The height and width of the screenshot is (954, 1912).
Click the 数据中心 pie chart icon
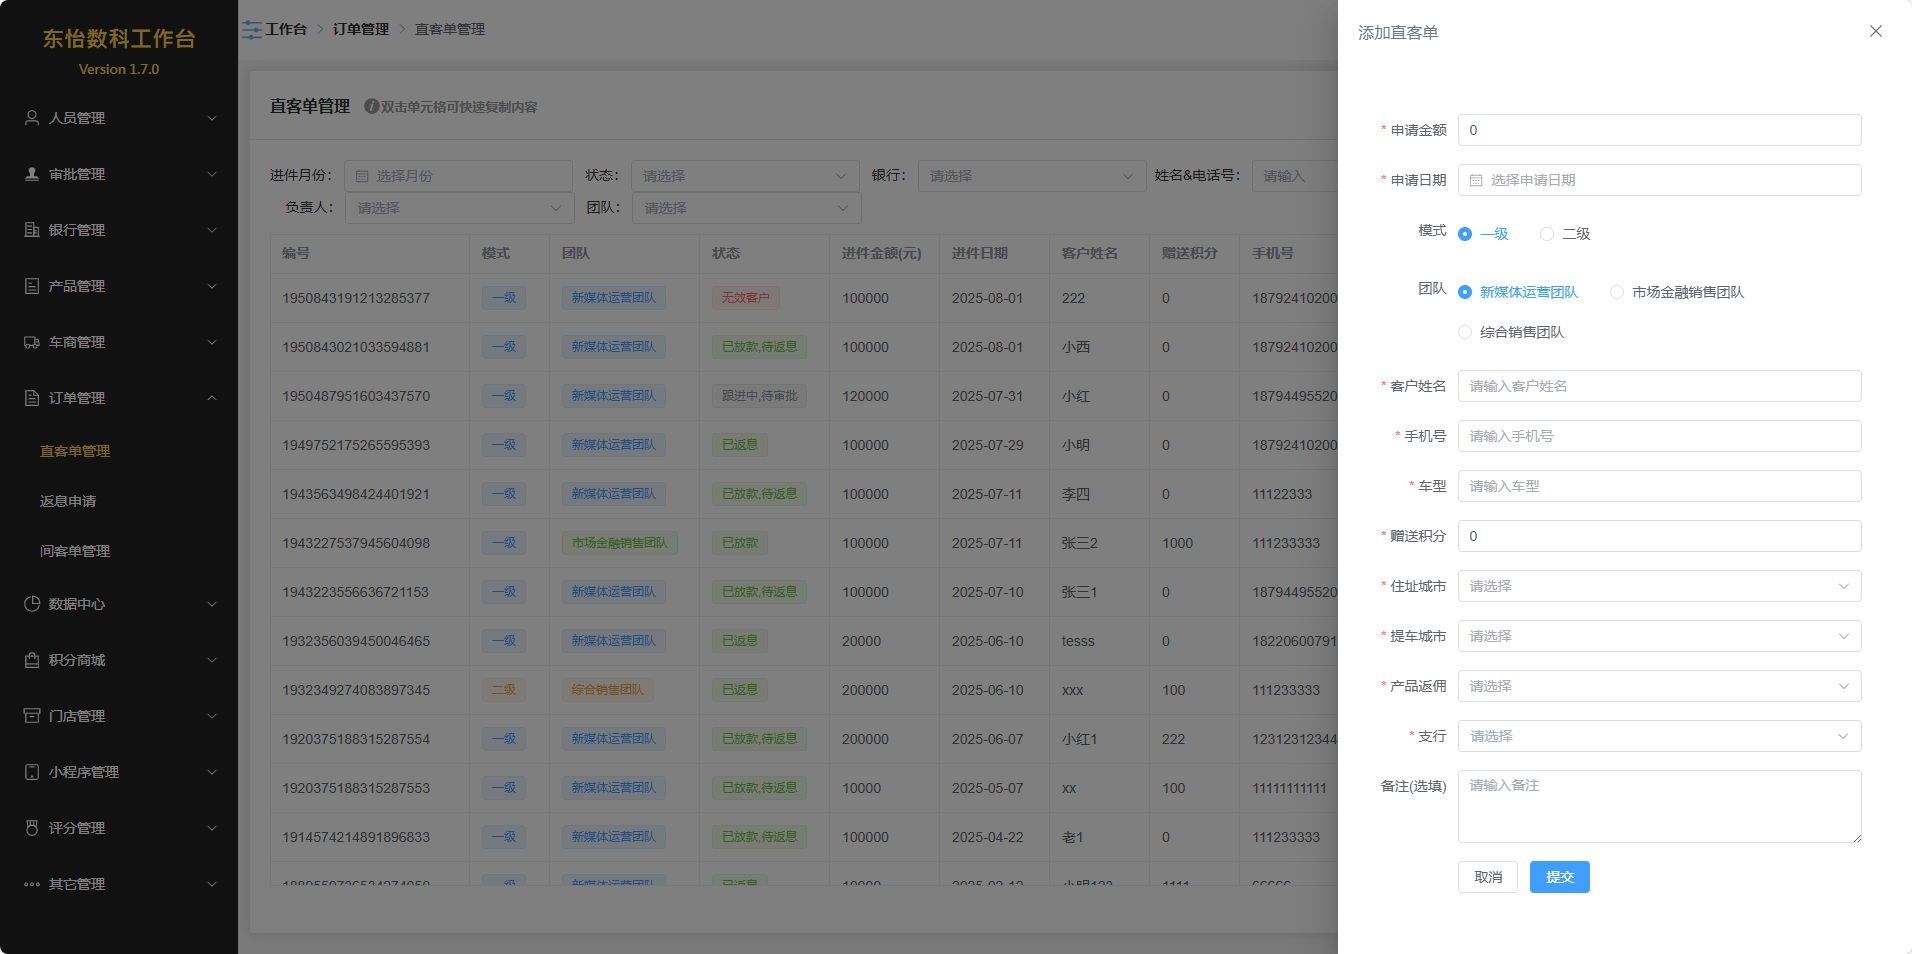[x=32, y=604]
